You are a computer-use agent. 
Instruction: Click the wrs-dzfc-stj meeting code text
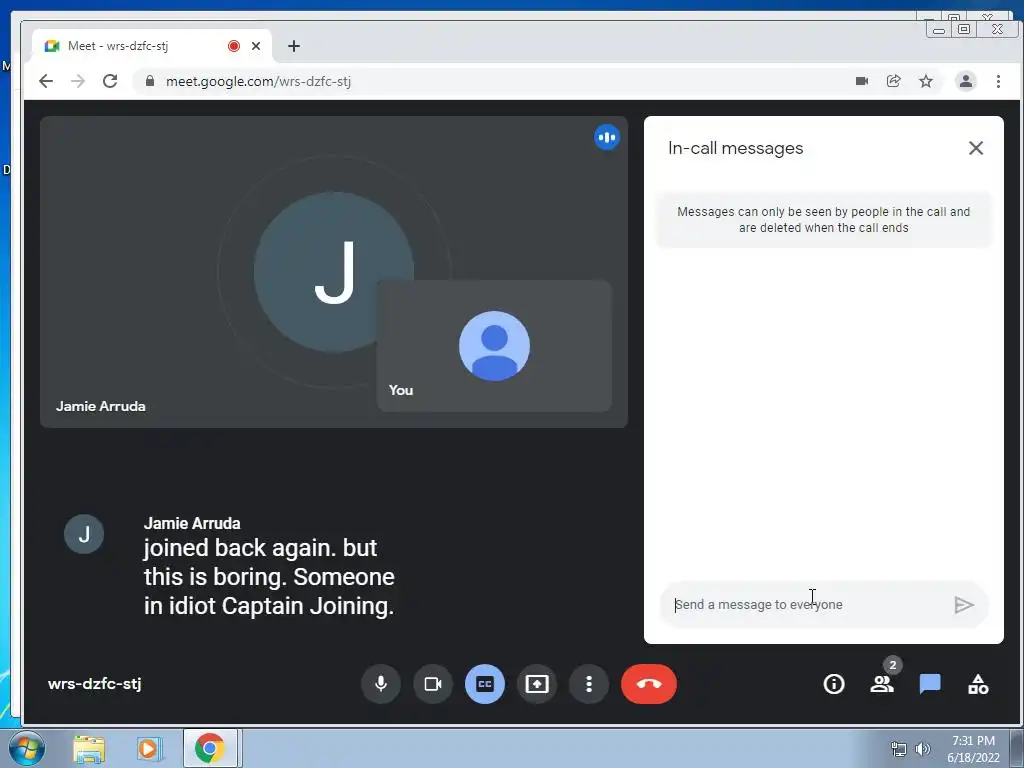coord(94,684)
